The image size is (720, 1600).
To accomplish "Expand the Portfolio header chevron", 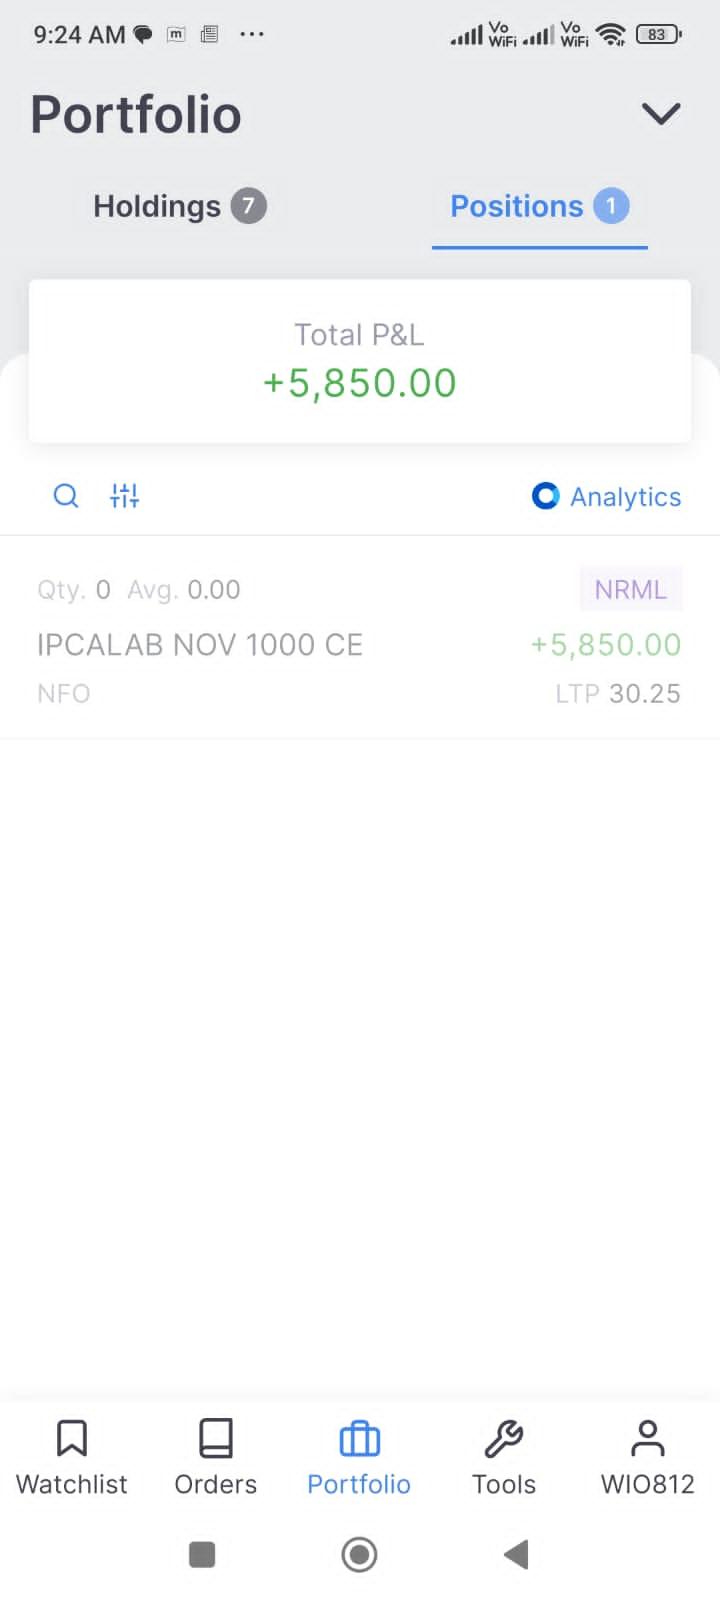I will click(x=661, y=114).
